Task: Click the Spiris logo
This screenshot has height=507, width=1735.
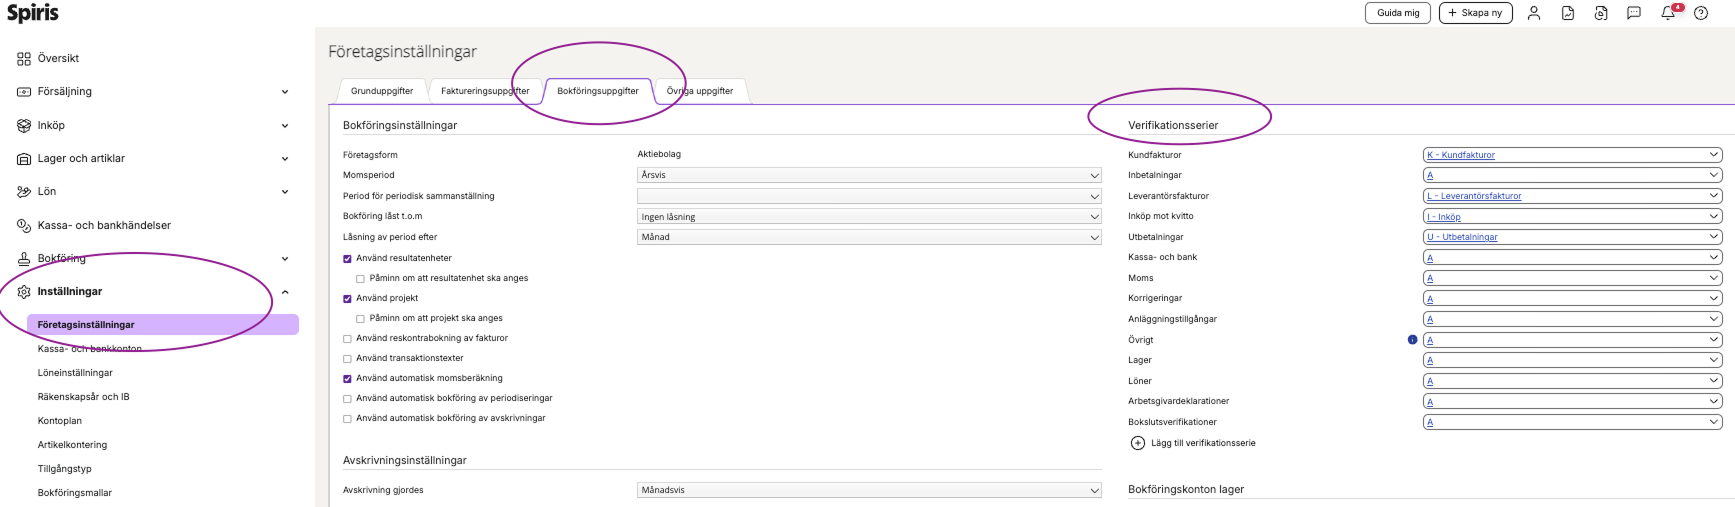Action: click(x=33, y=13)
